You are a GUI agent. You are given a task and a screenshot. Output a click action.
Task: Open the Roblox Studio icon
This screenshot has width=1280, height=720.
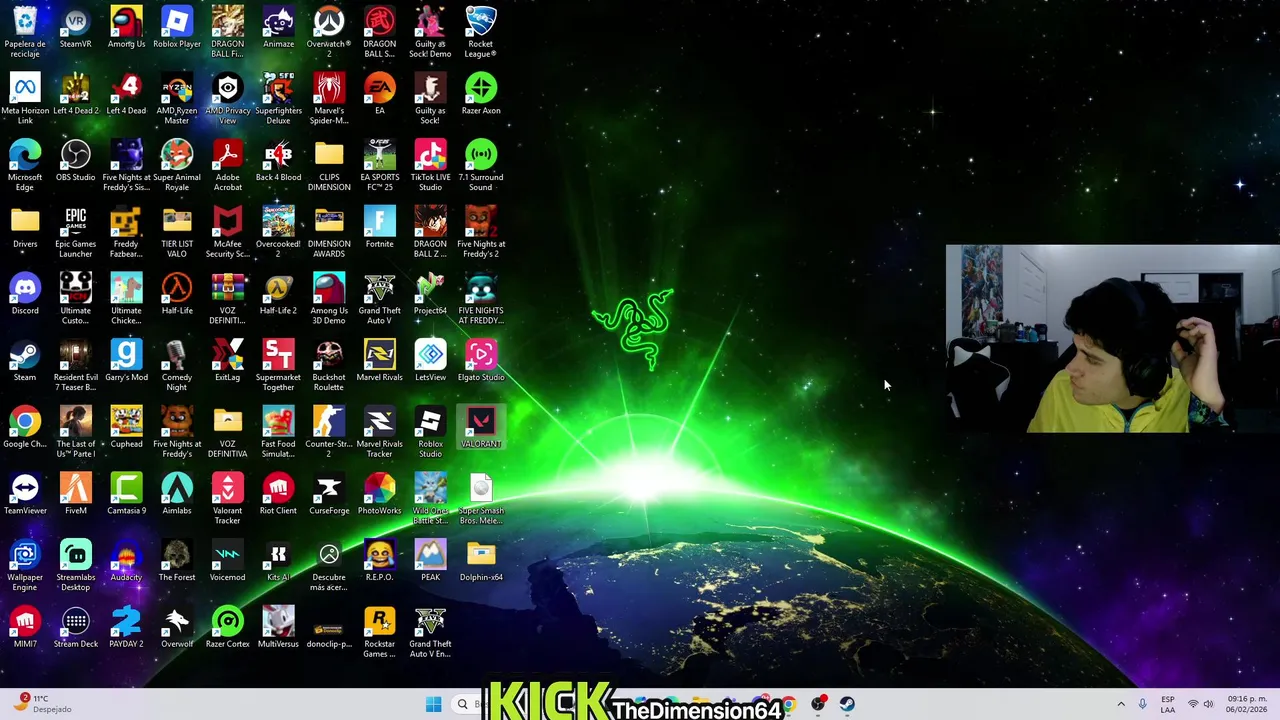point(430,432)
